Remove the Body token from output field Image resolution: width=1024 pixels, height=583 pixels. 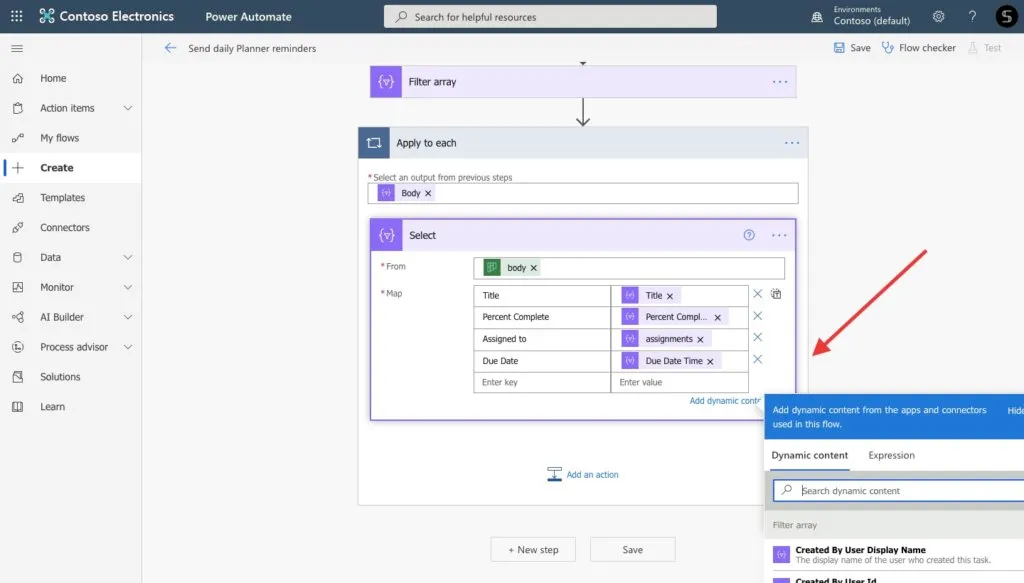point(428,193)
